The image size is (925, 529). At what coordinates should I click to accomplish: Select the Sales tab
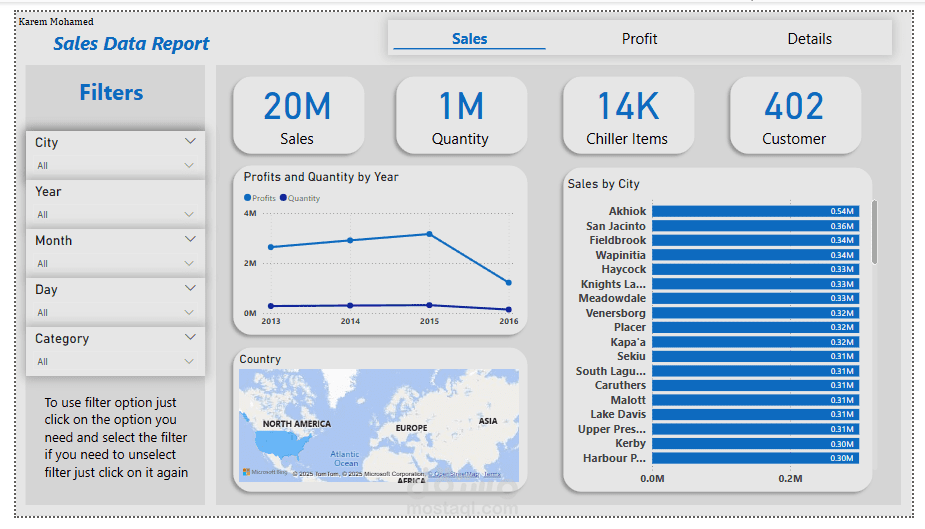pos(469,39)
